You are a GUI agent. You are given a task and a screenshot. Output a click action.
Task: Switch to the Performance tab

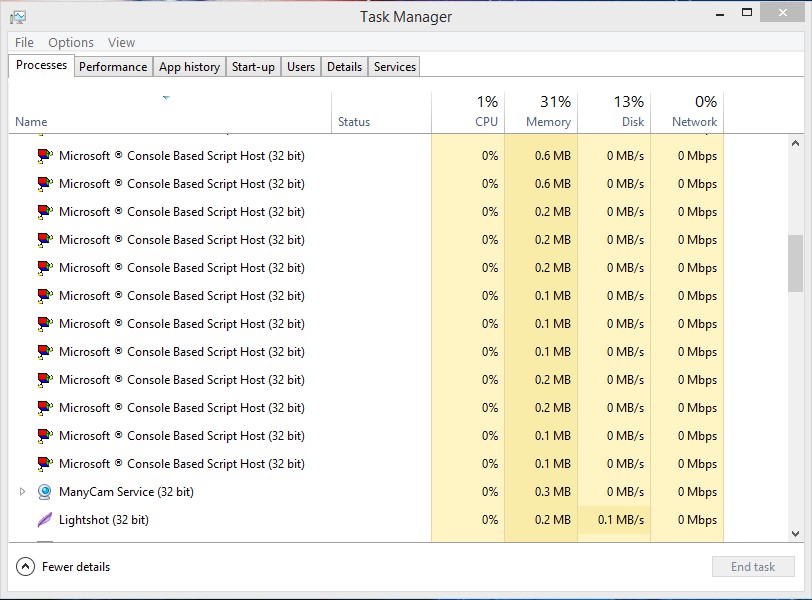point(113,67)
